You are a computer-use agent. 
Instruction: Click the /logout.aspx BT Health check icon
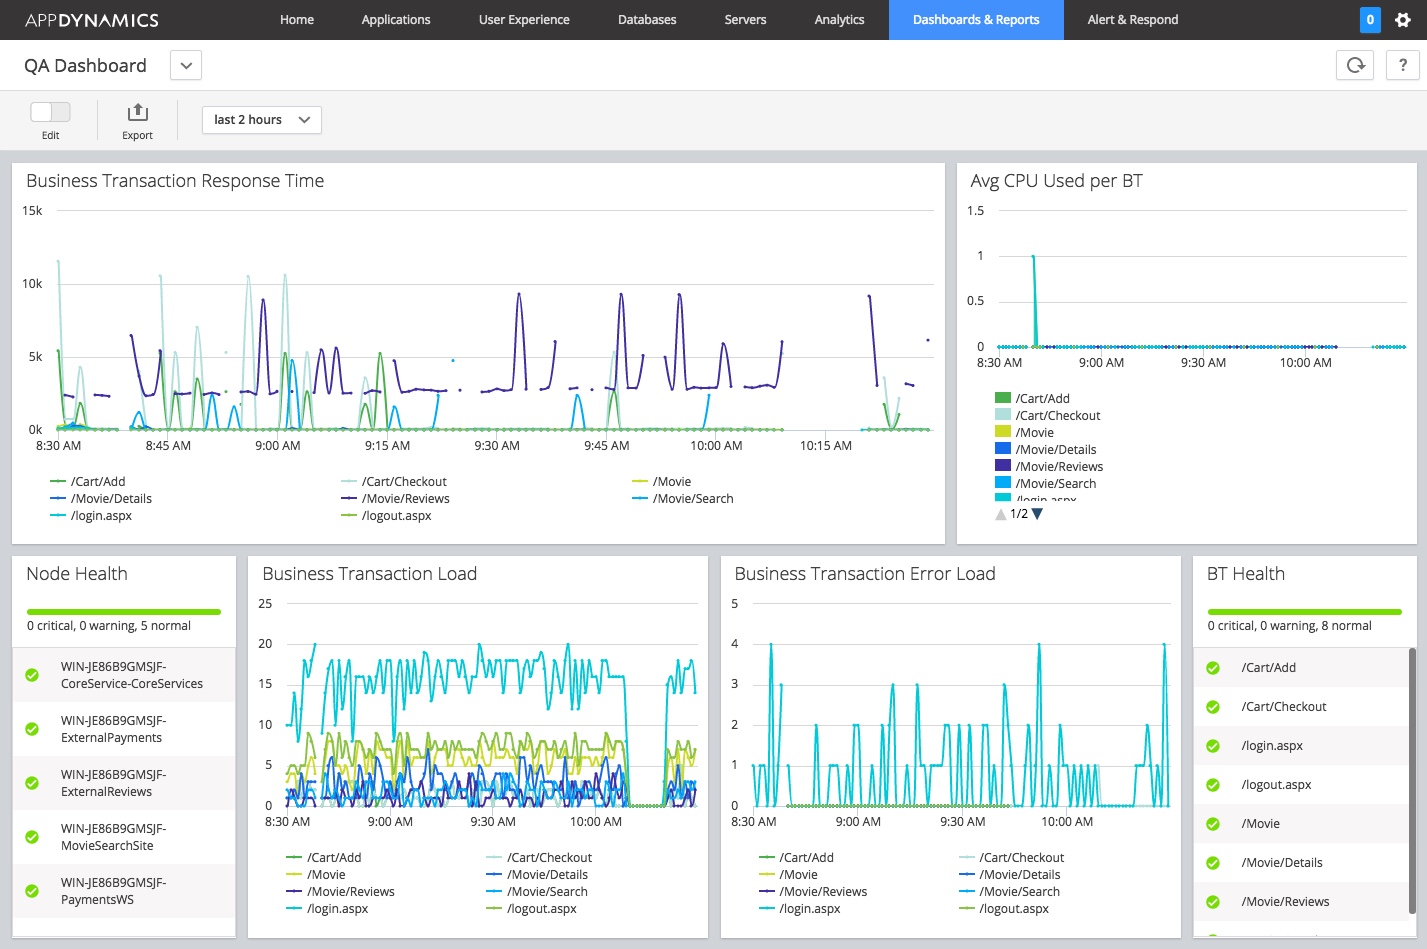[1213, 785]
